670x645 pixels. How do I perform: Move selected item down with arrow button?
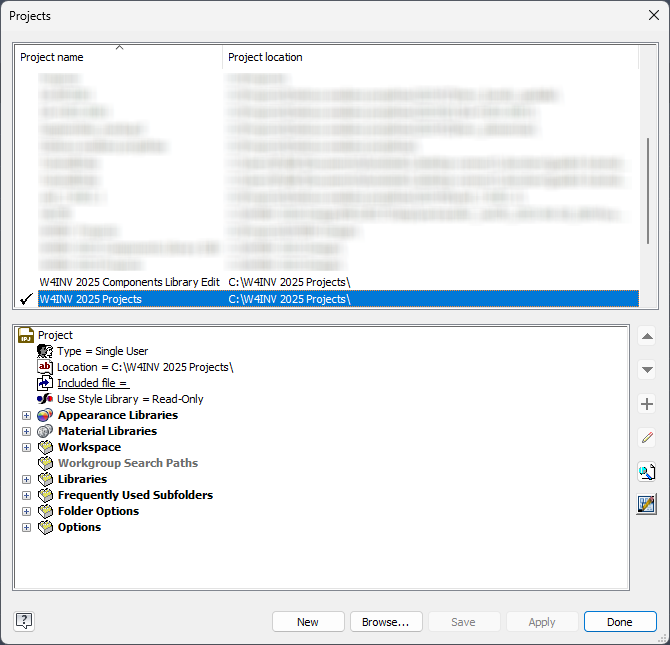click(647, 370)
